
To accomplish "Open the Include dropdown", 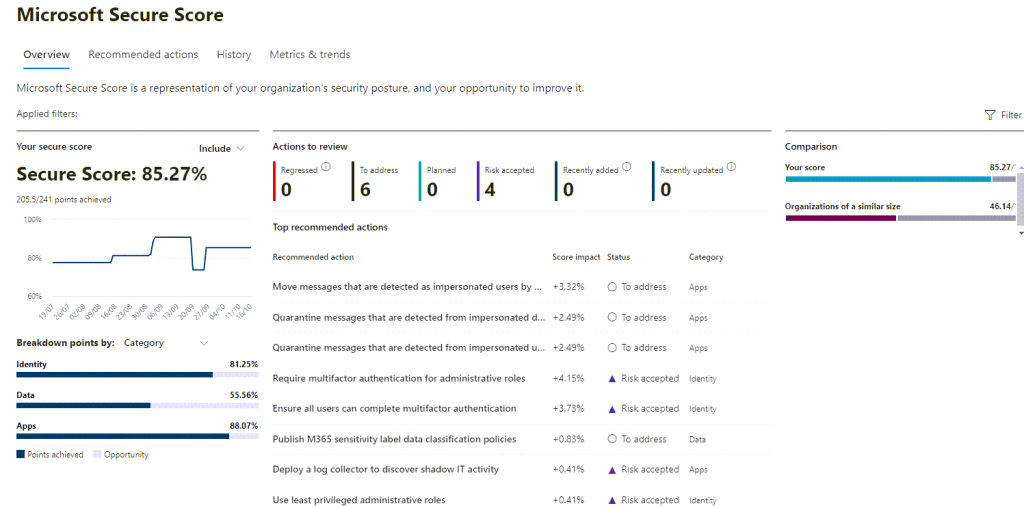I will [221, 149].
